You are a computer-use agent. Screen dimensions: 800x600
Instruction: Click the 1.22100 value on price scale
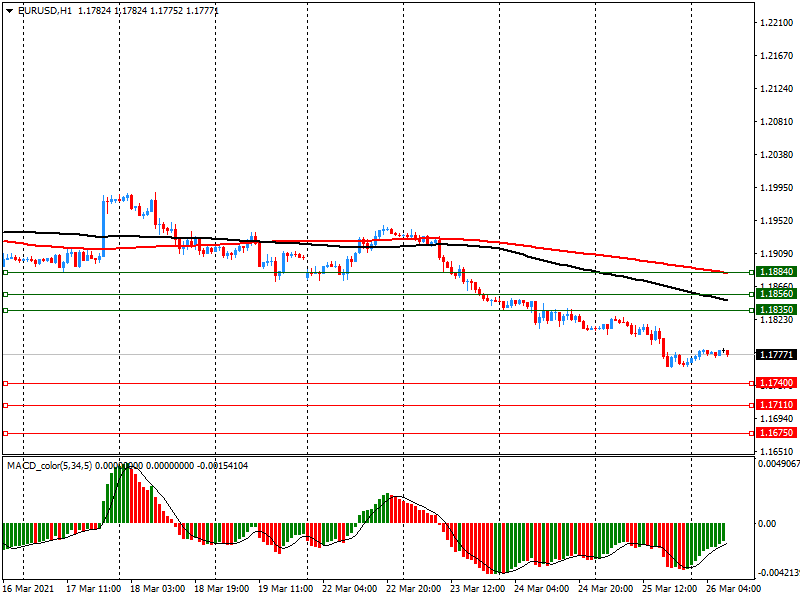(774, 22)
